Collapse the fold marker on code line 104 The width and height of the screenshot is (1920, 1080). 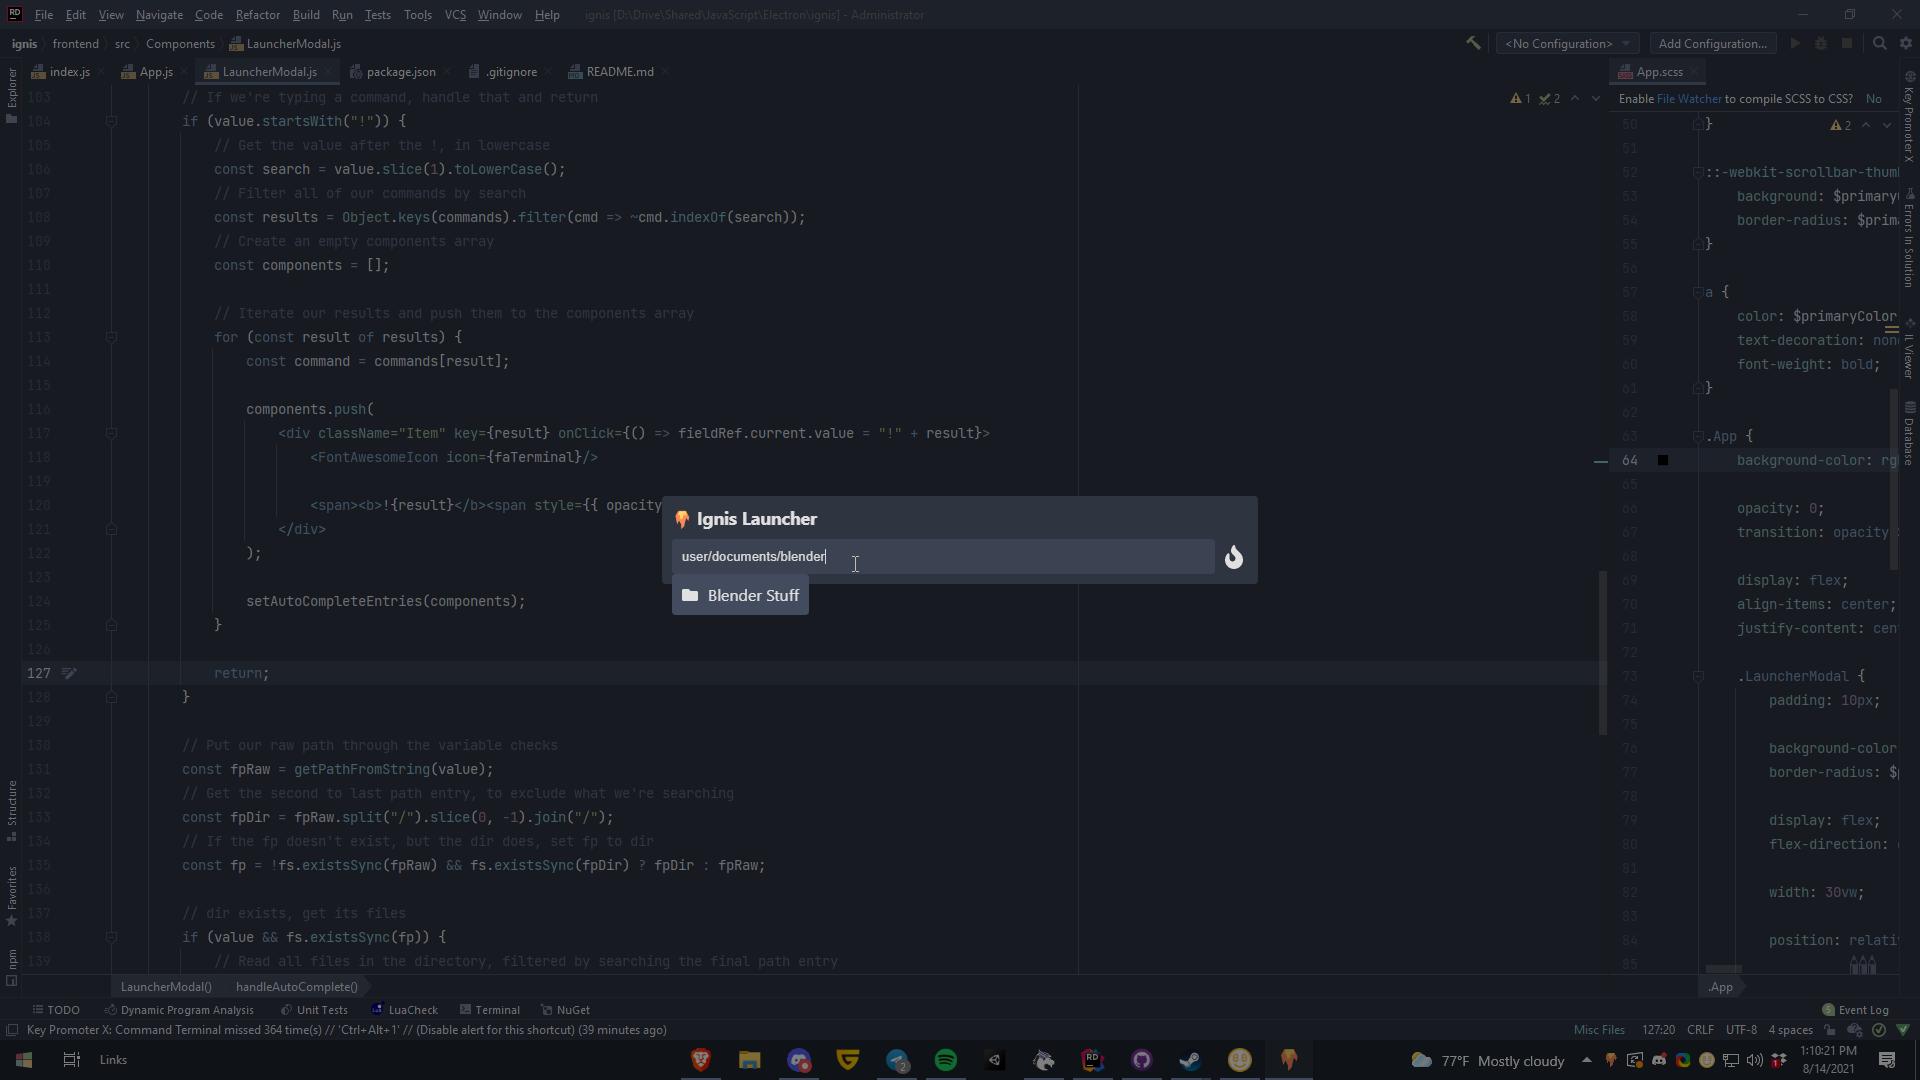pyautogui.click(x=111, y=121)
